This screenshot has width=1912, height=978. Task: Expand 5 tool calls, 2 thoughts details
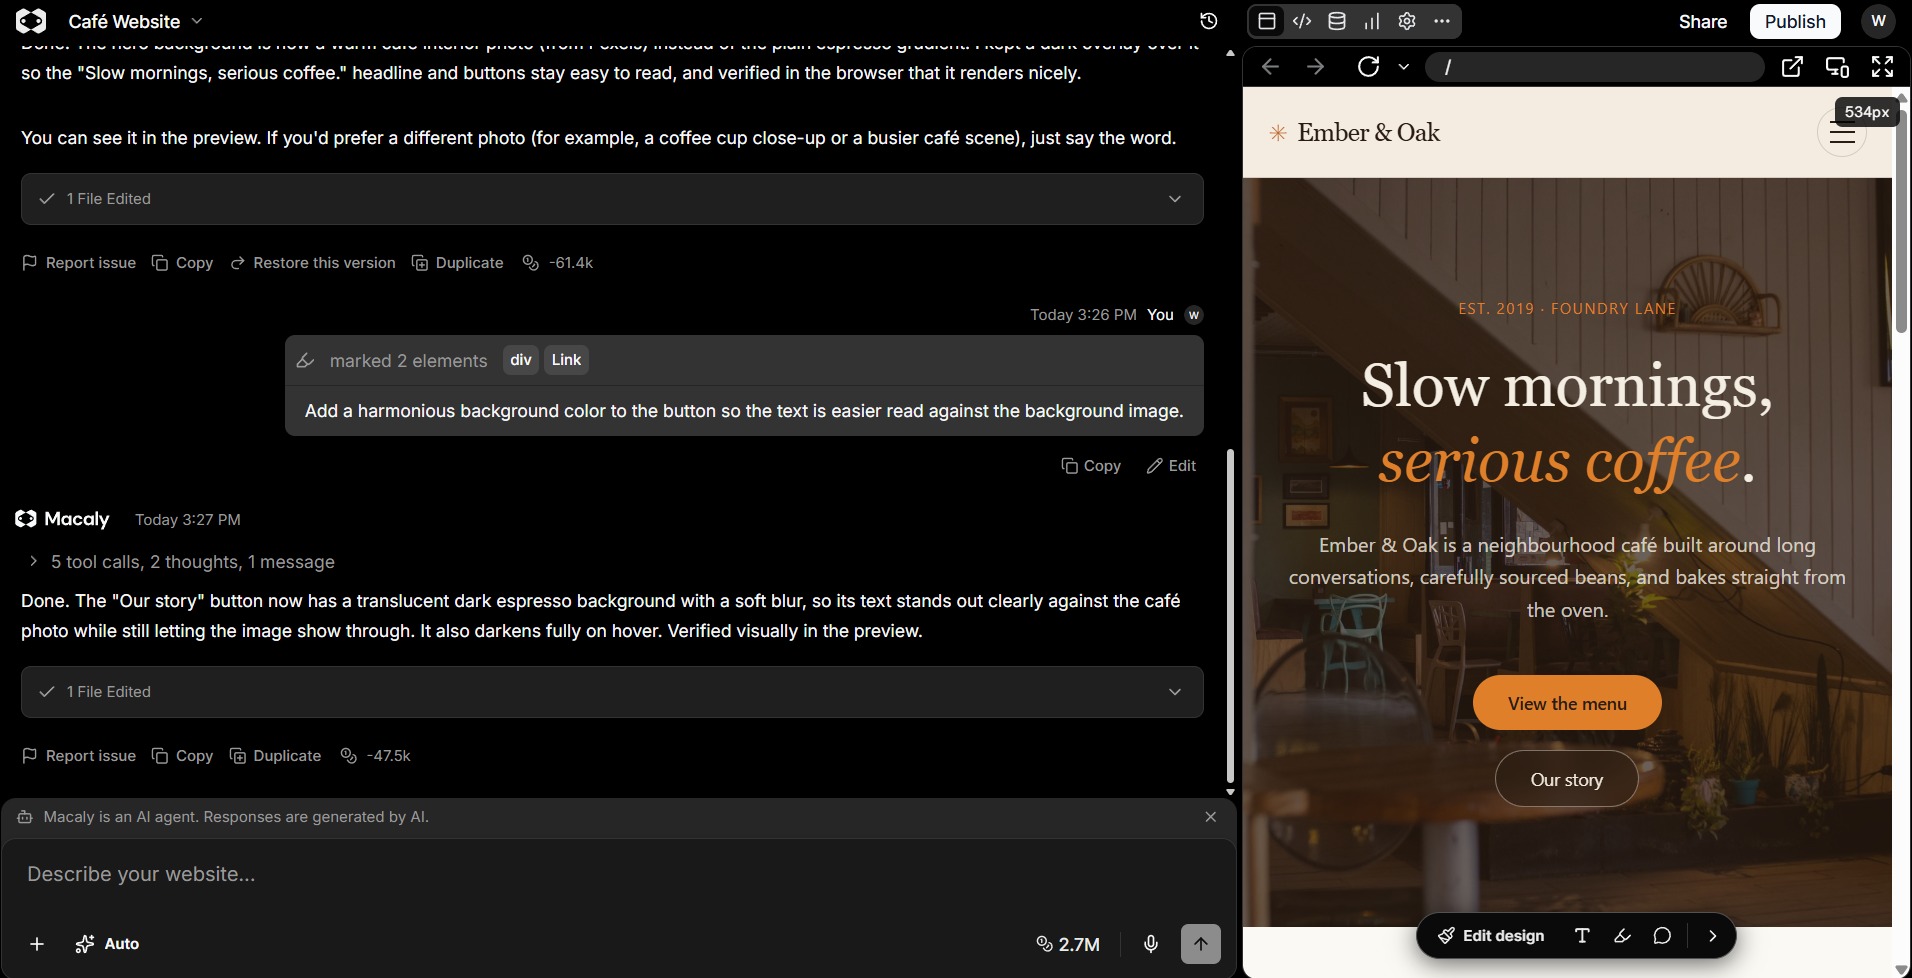(x=182, y=562)
